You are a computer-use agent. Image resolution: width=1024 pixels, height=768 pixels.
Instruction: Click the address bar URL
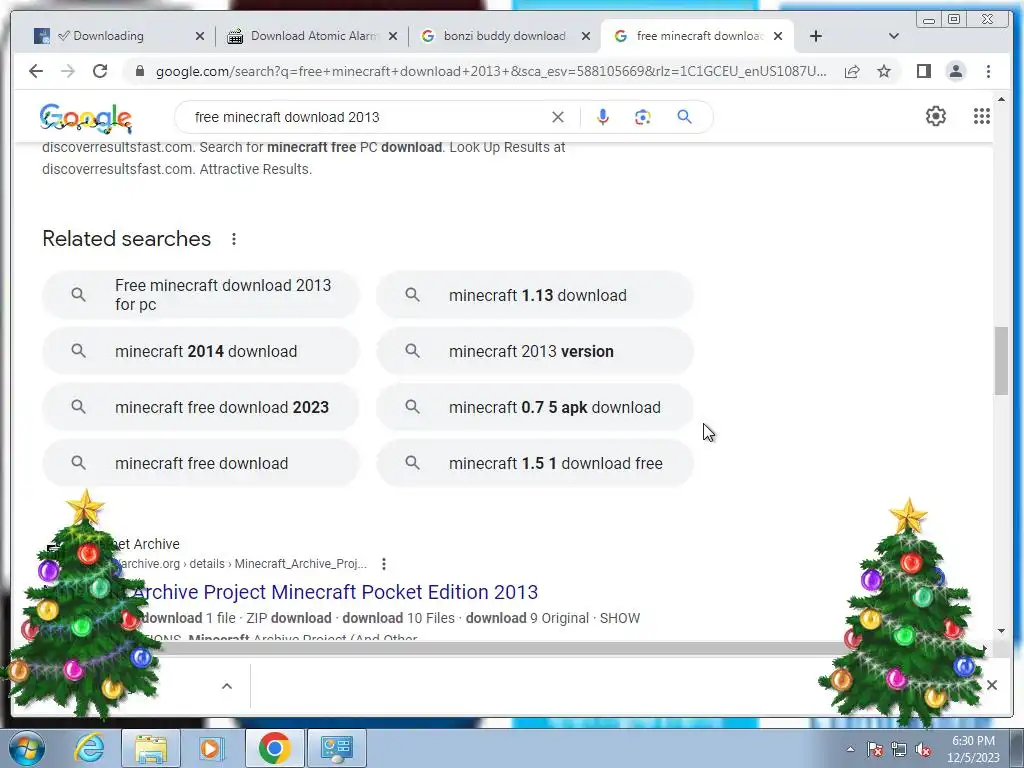[x=491, y=71]
